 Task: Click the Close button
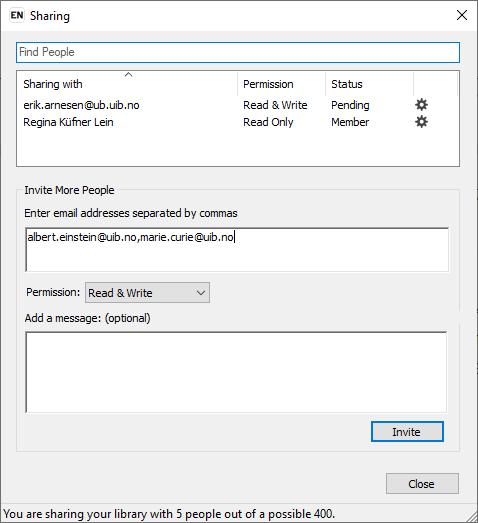pos(422,483)
